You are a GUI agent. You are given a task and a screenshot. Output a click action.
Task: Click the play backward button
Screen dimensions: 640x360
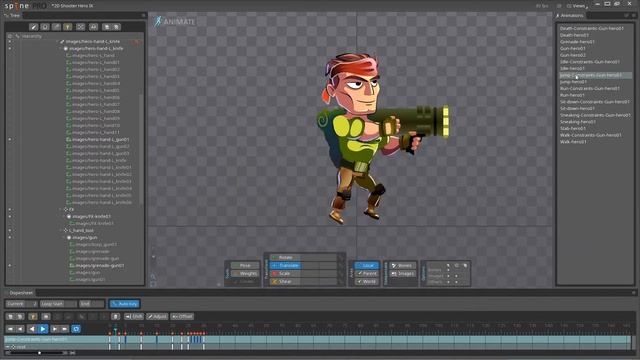click(32, 329)
